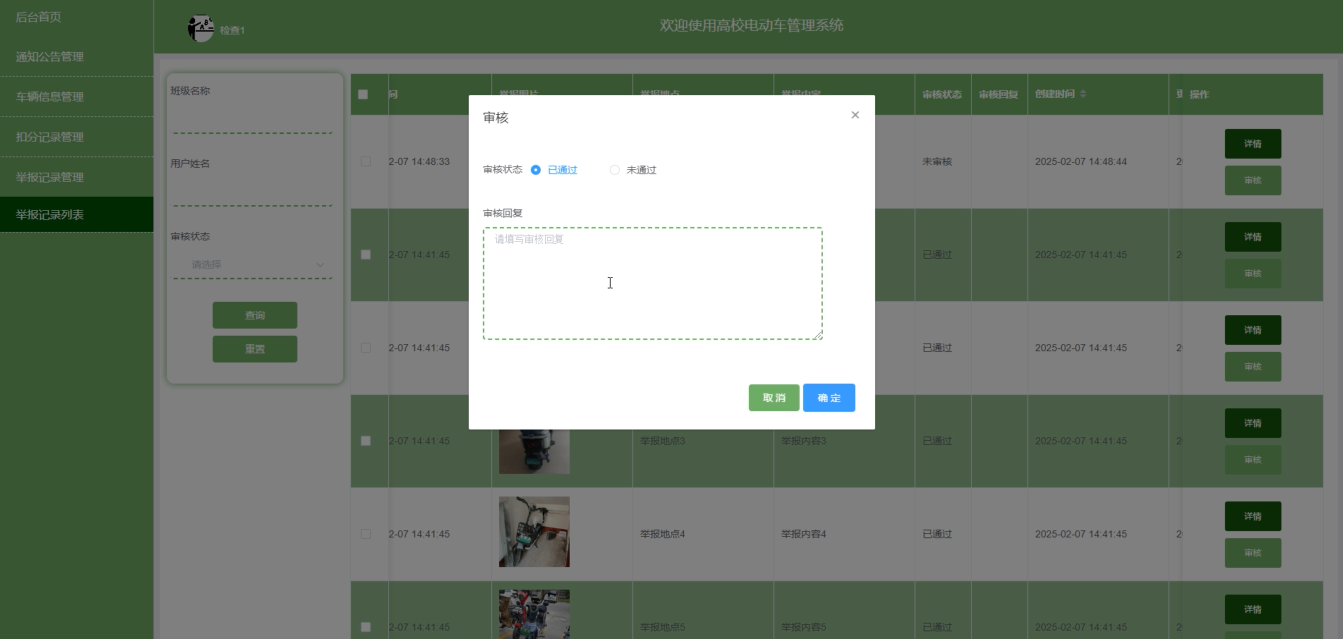Click the user avatar icon beside 检查1
The image size is (1343, 639).
201,29
